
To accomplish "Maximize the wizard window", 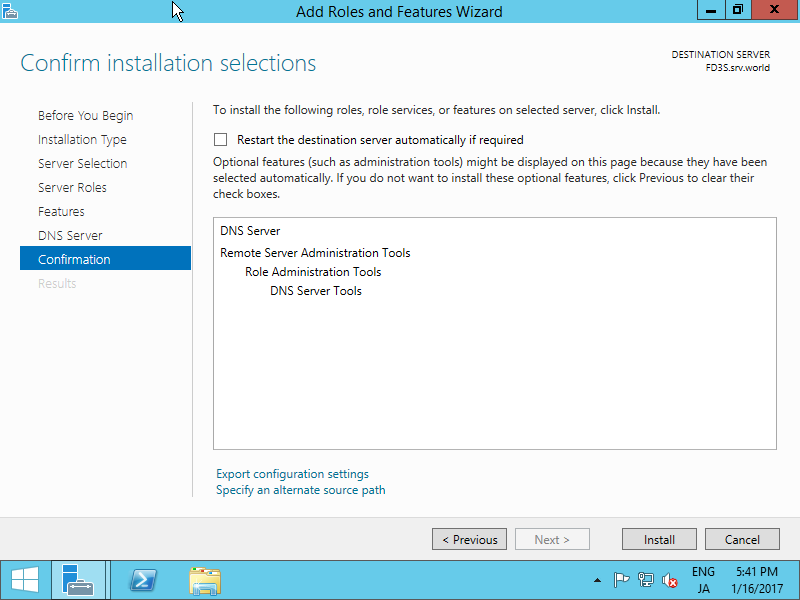I will point(738,10).
